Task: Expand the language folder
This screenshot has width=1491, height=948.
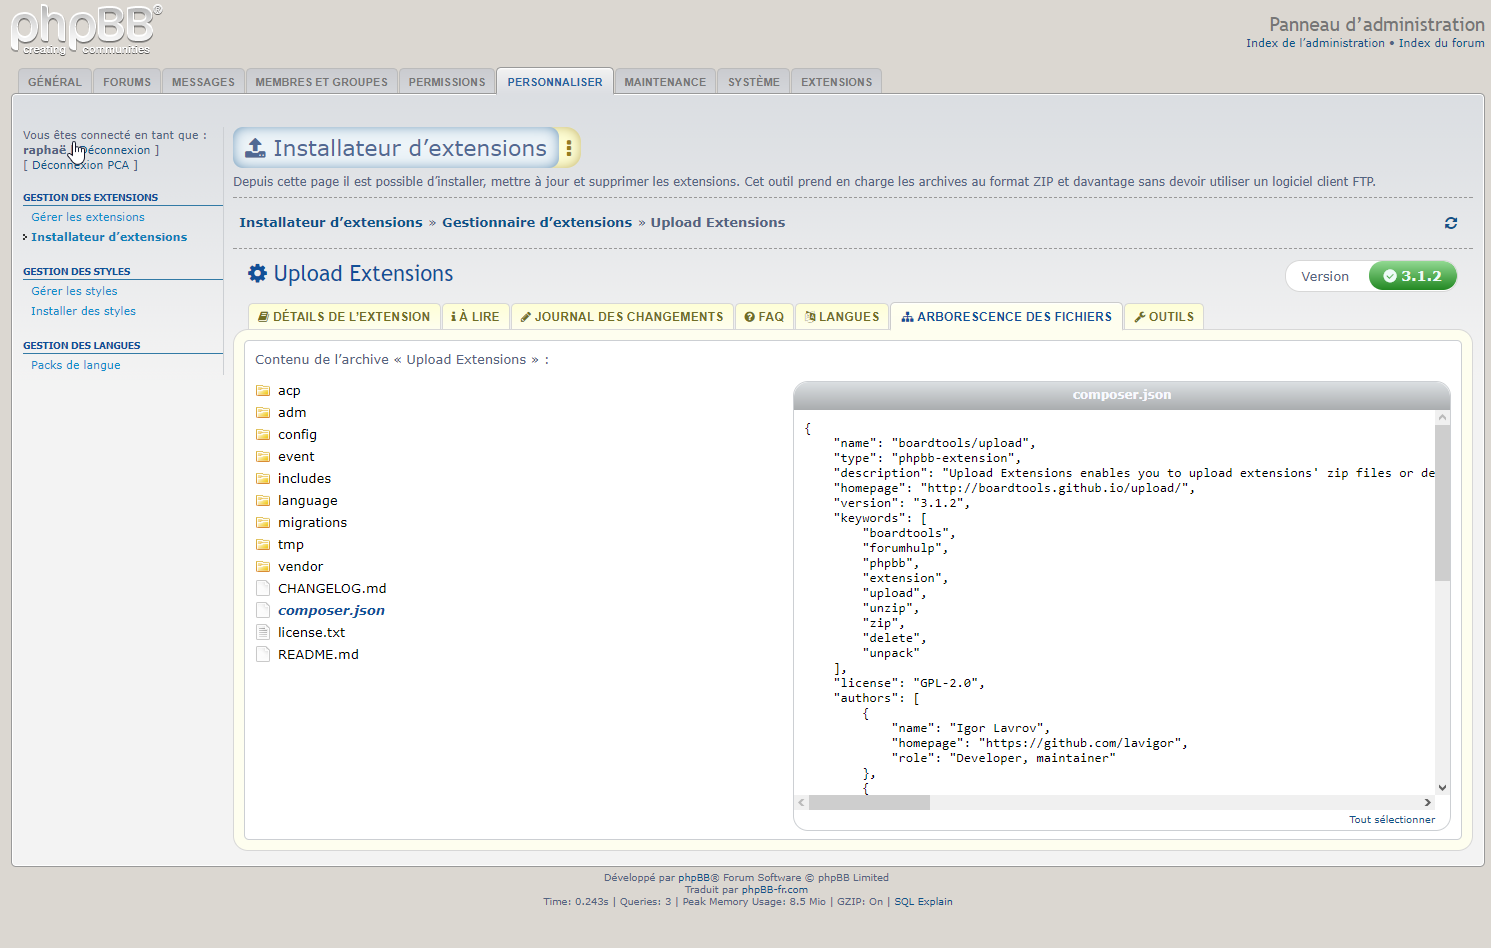Action: pos(307,501)
